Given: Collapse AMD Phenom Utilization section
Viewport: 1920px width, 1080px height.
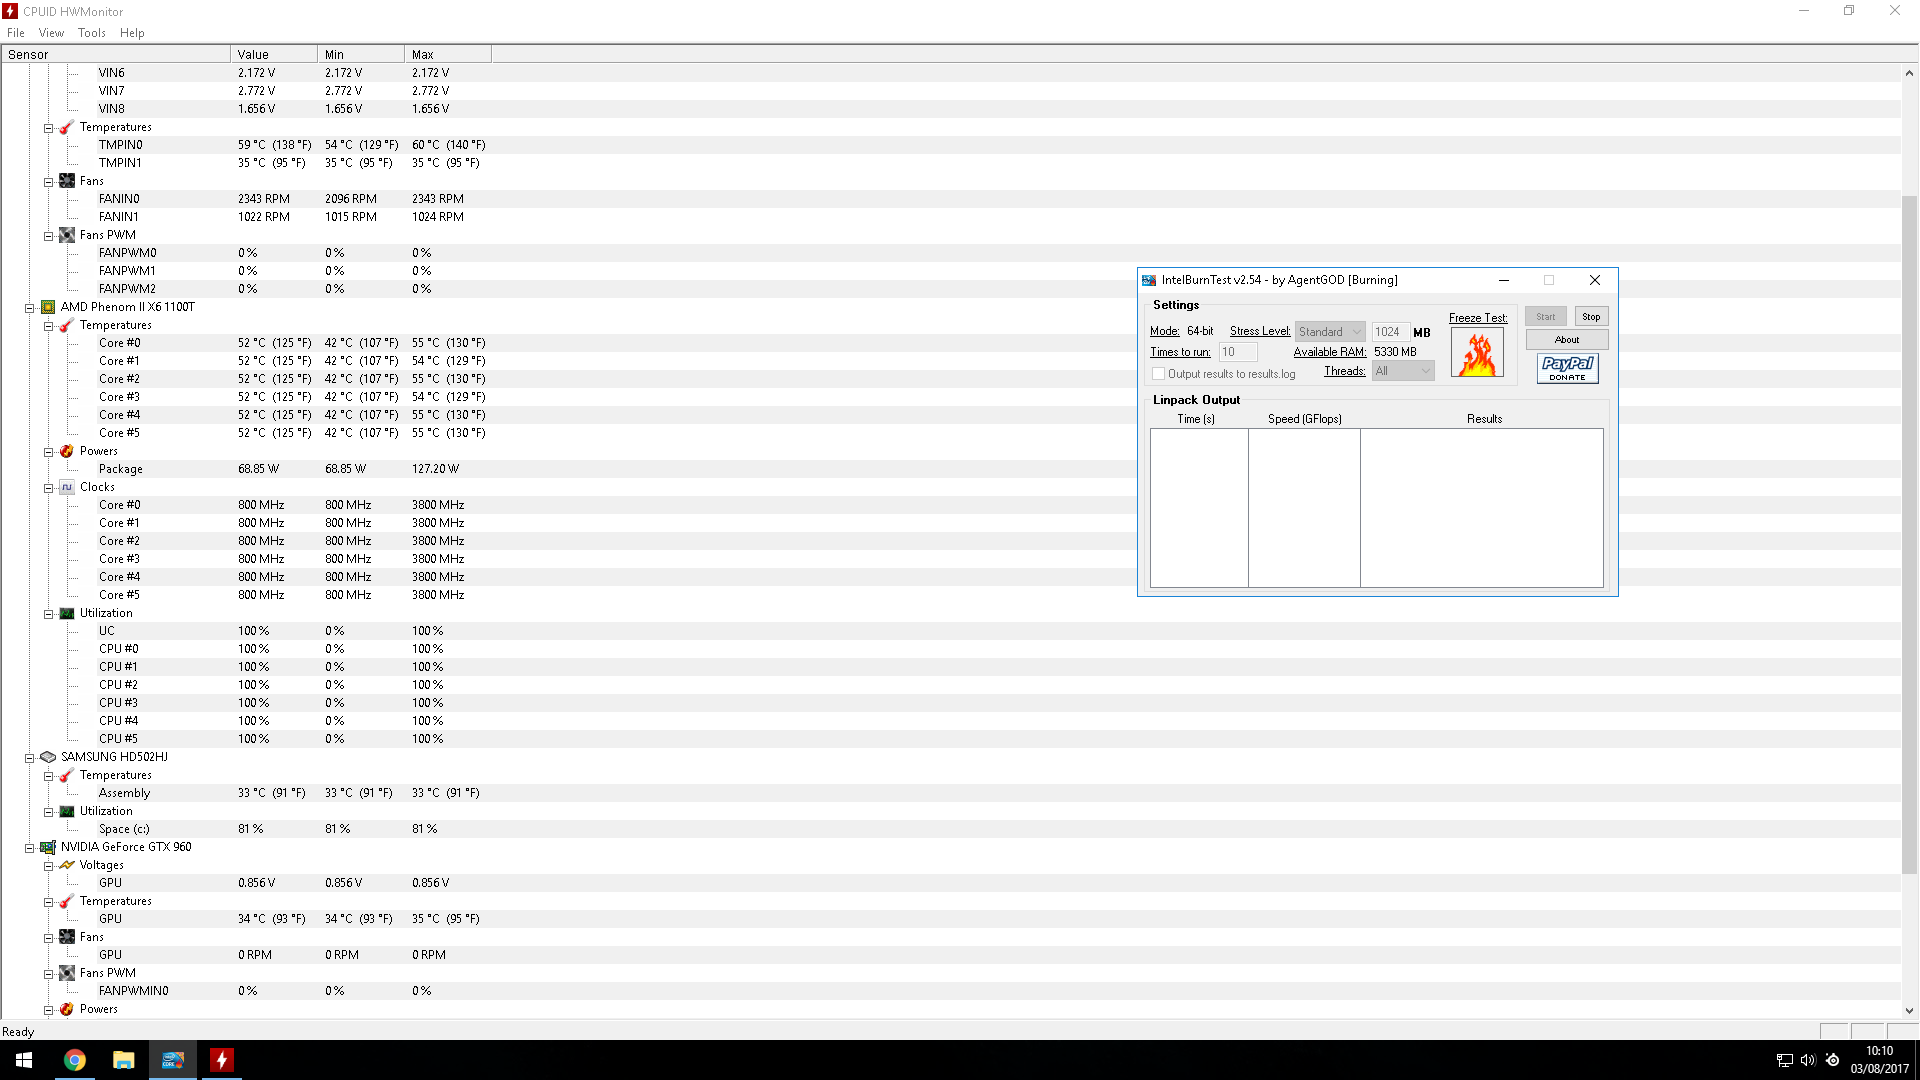Looking at the screenshot, I should click(48, 614).
